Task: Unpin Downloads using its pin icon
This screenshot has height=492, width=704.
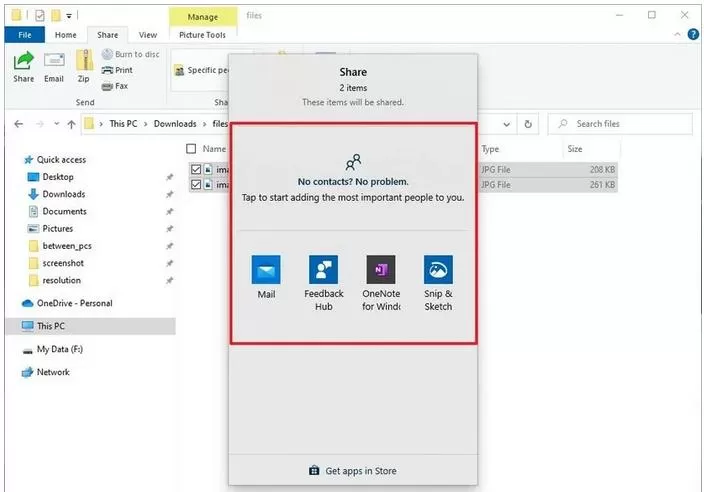Action: tap(169, 194)
